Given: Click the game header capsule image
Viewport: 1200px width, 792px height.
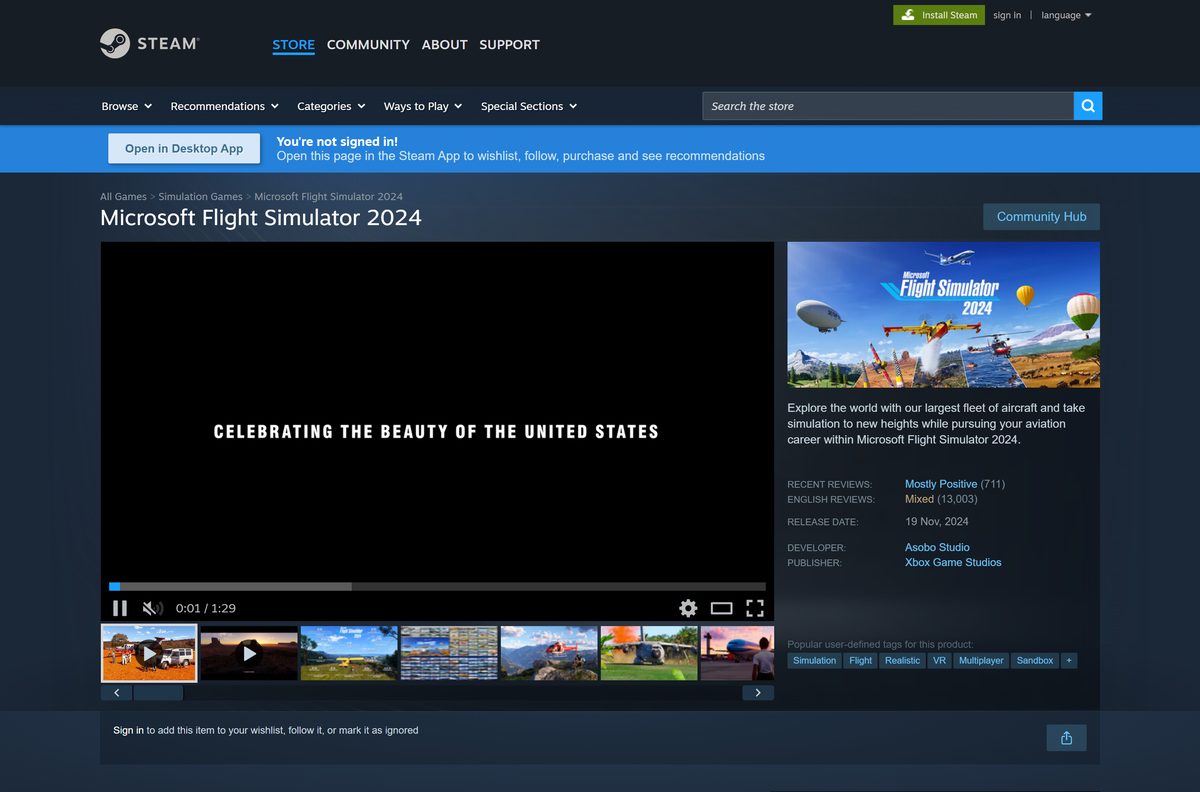Looking at the screenshot, I should [x=943, y=315].
